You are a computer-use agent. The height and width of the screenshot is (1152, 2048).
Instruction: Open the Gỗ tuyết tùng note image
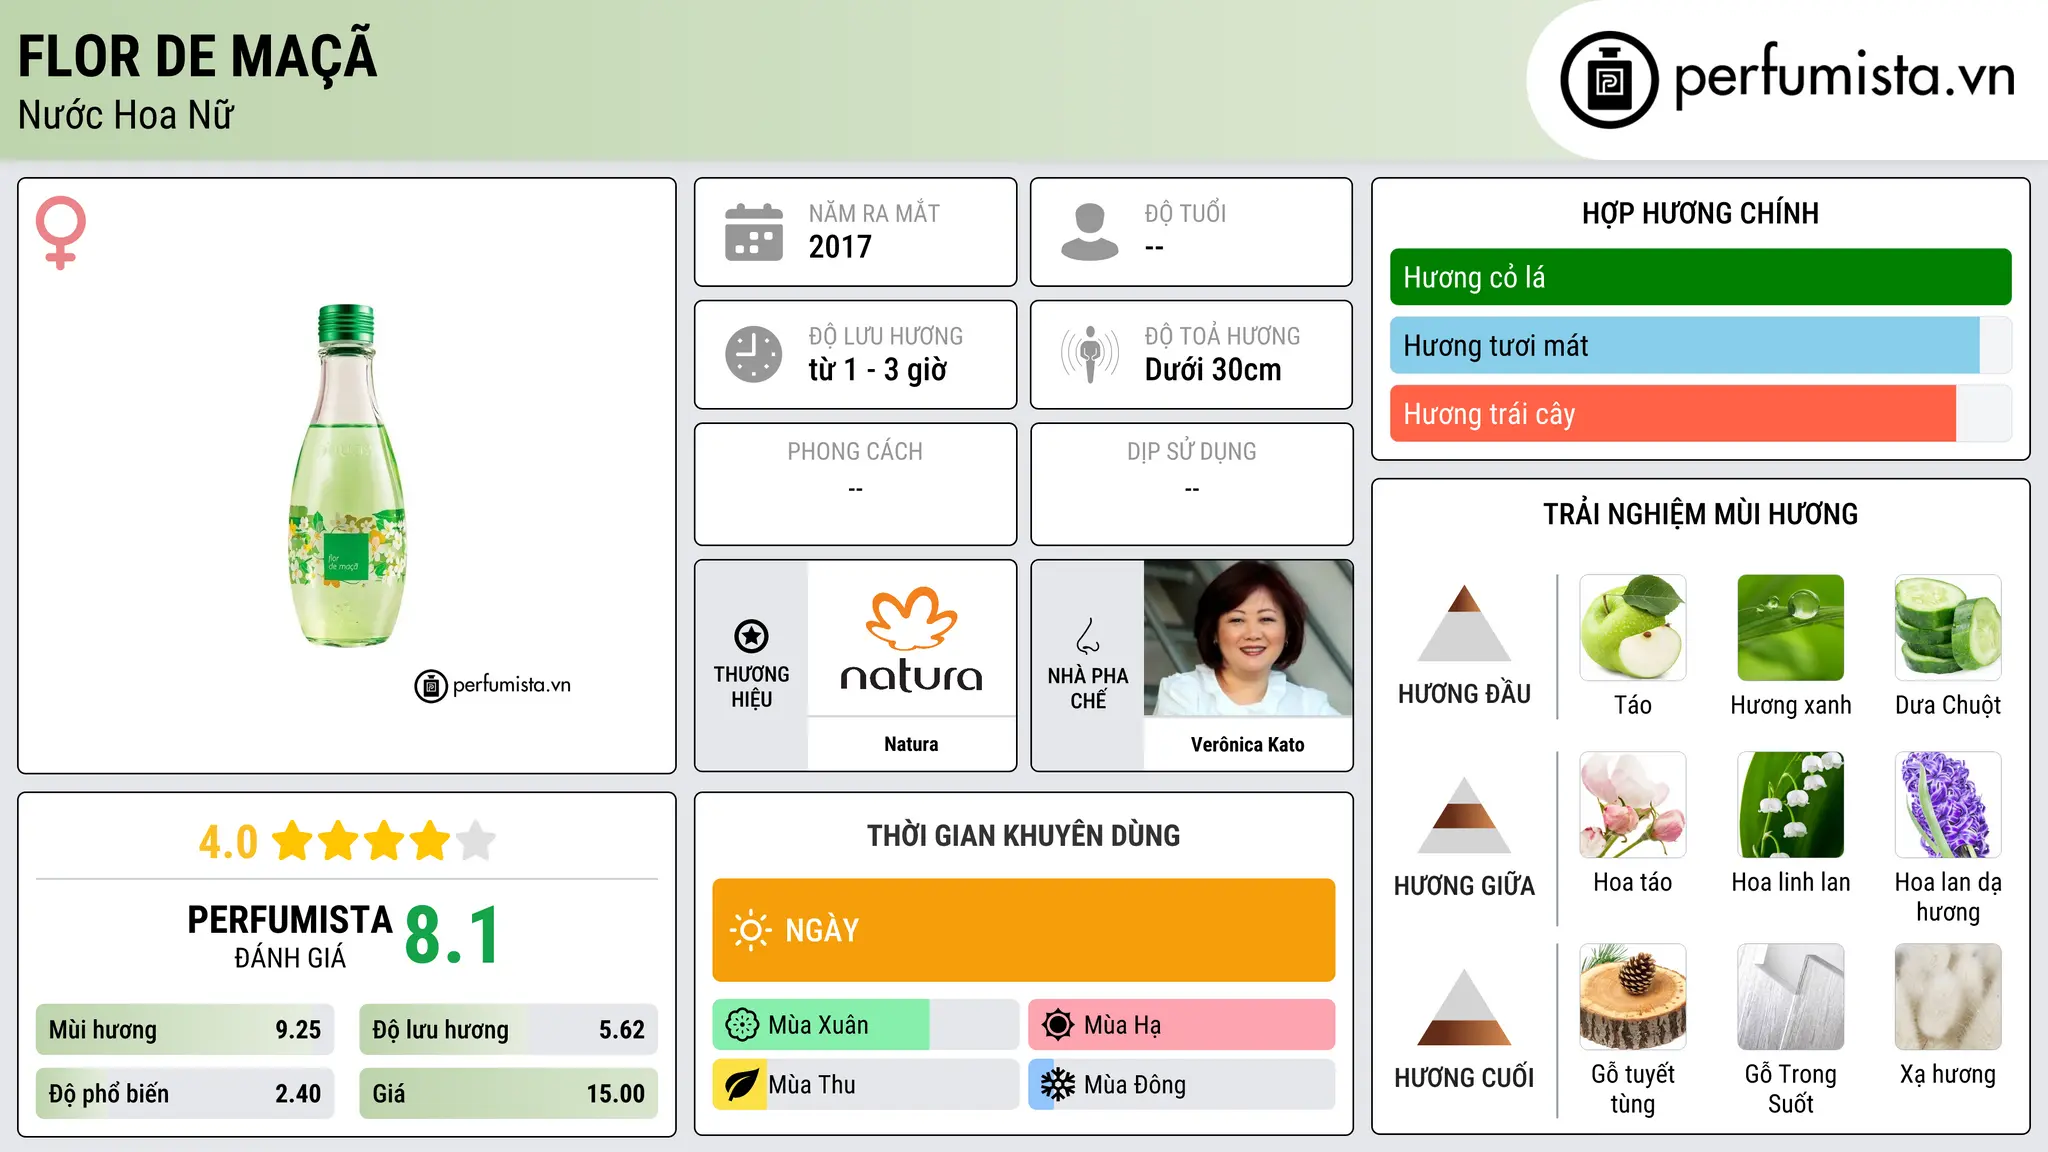pyautogui.click(x=1633, y=997)
